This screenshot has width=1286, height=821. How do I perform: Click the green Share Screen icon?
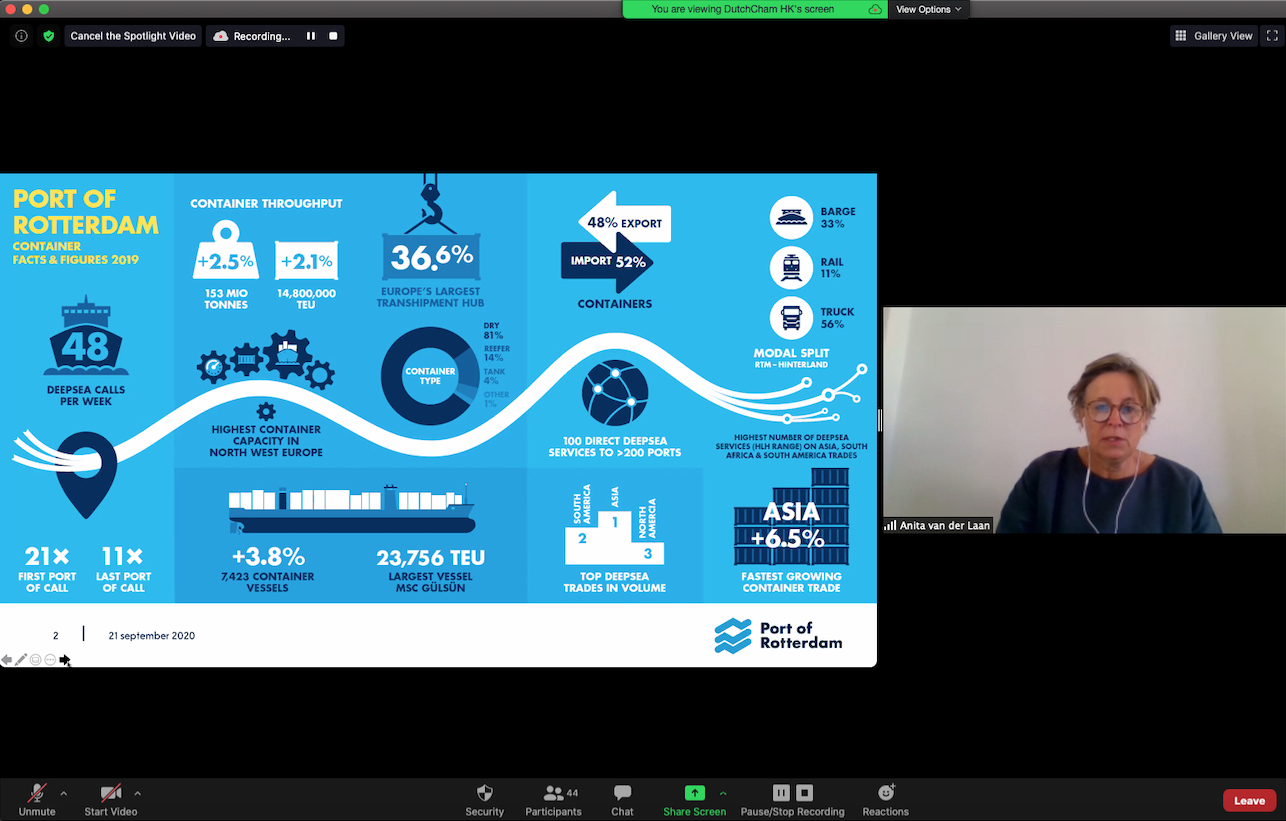(694, 793)
